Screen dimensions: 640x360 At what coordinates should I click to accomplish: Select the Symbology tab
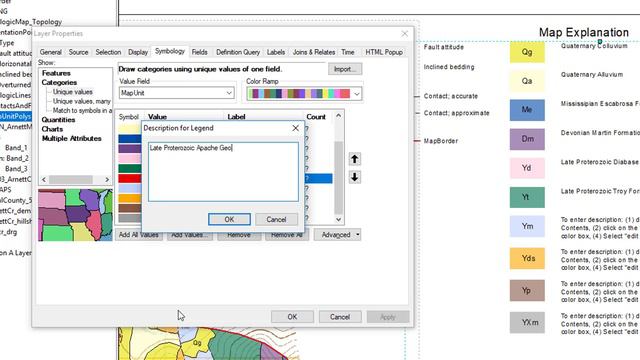point(170,51)
